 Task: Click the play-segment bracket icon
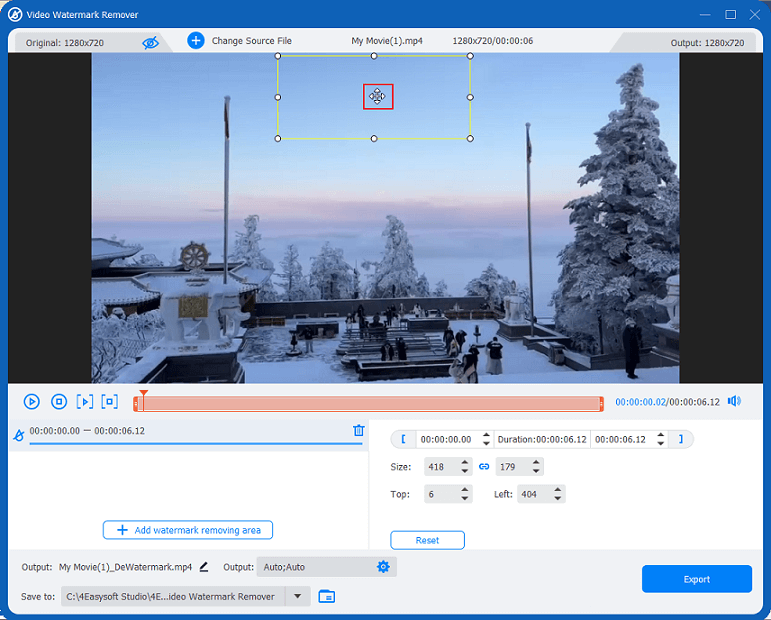tap(85, 402)
